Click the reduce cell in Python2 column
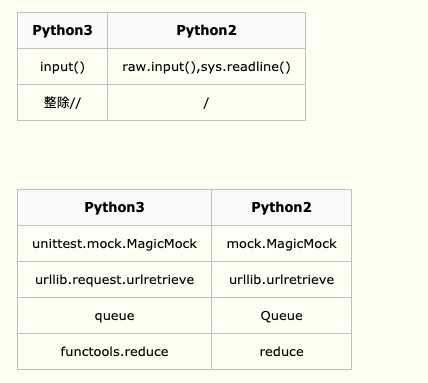 pos(281,352)
